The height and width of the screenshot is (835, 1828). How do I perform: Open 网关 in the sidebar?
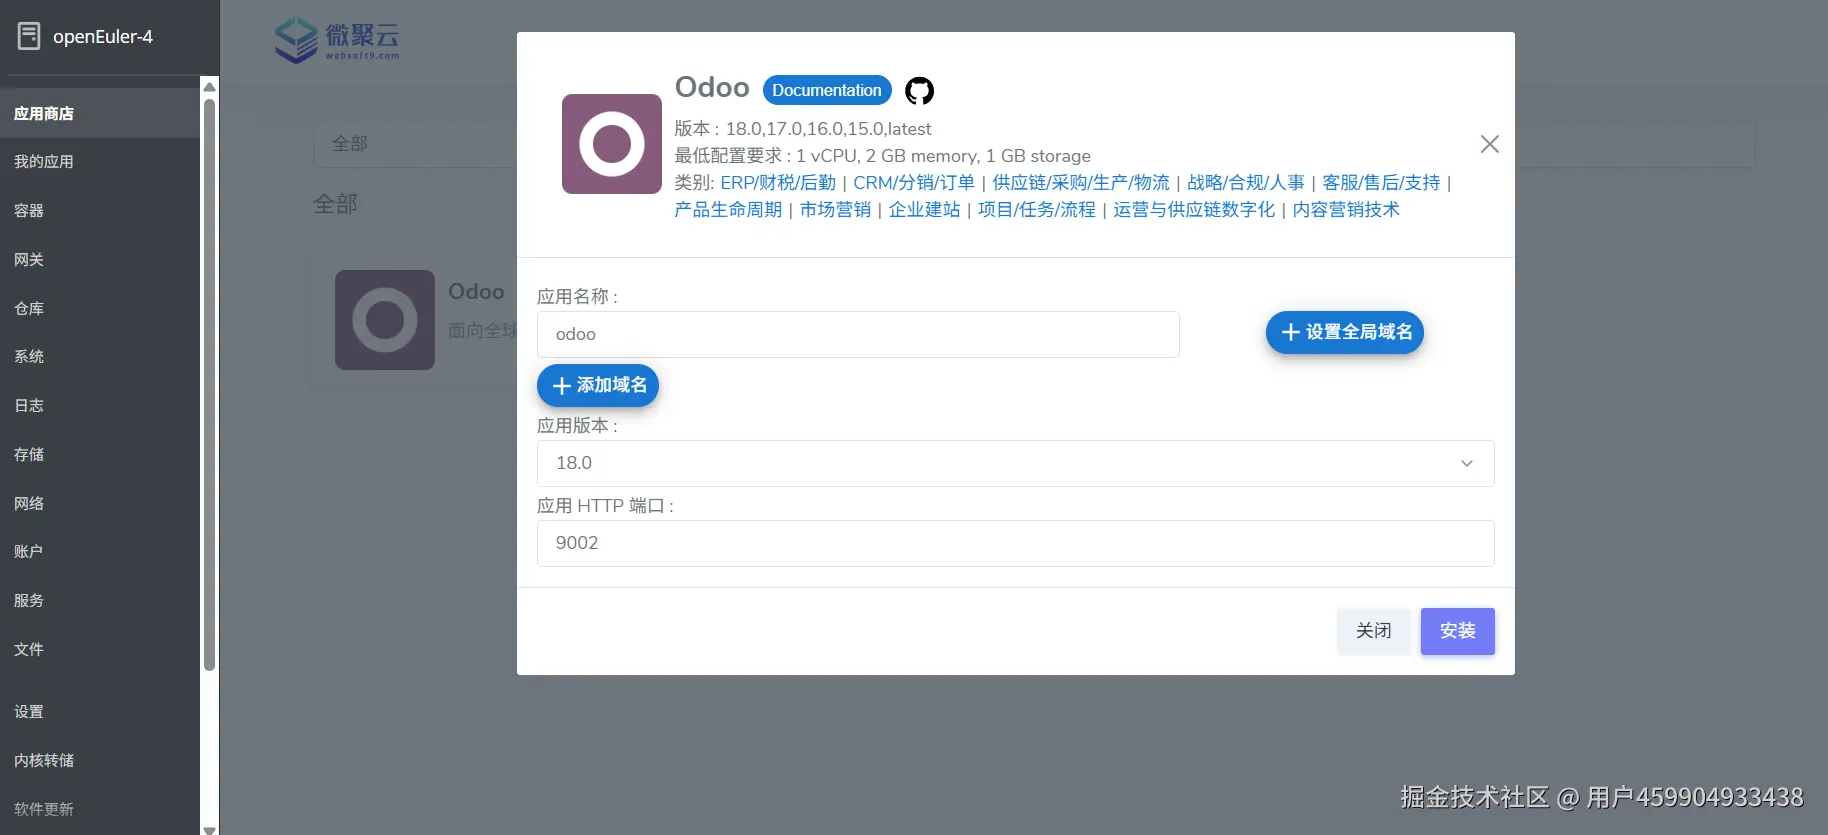point(100,259)
